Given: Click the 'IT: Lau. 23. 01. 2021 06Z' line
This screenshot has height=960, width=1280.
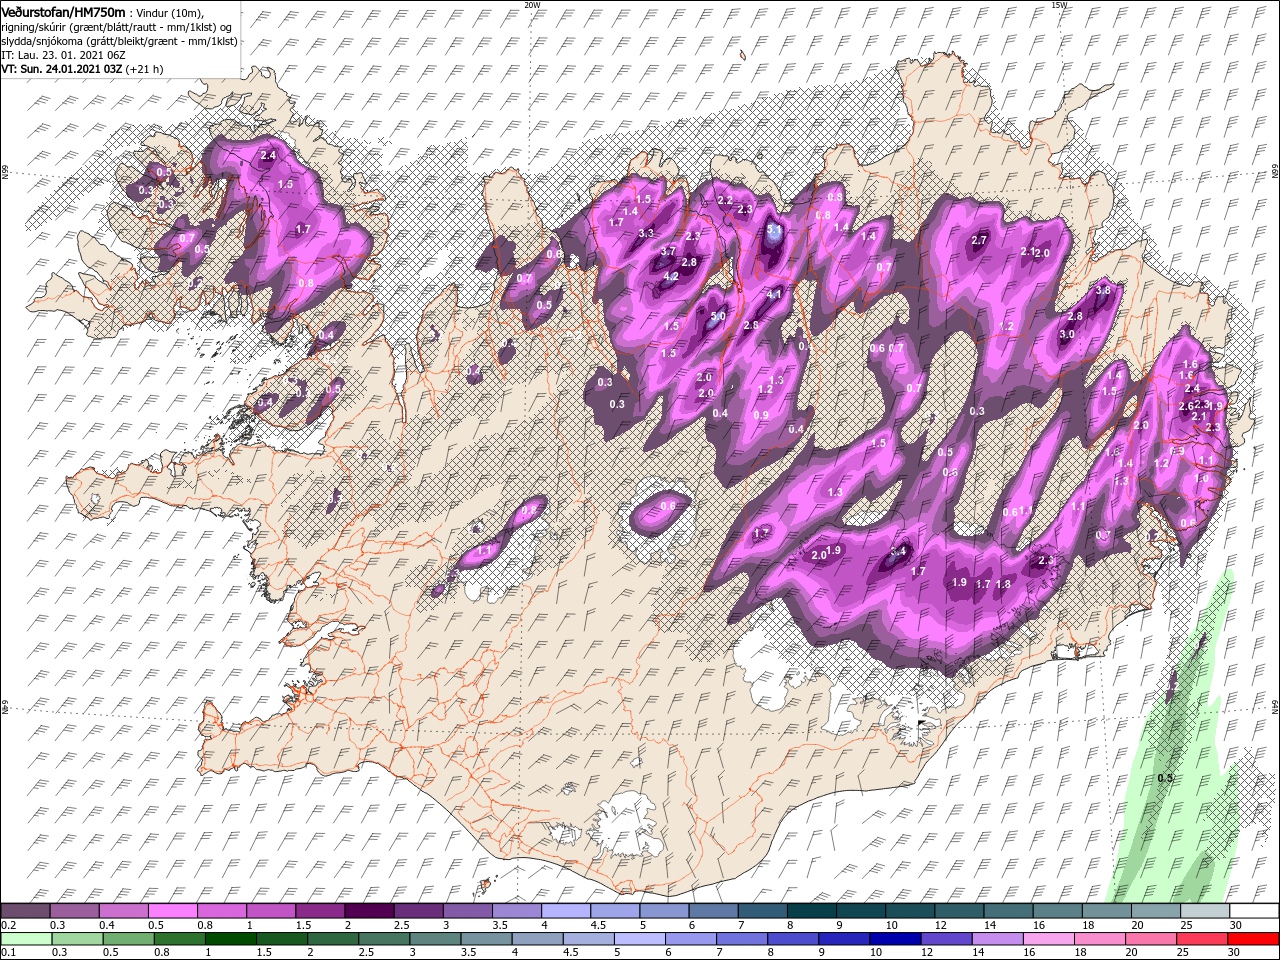Looking at the screenshot, I should click(x=62, y=55).
